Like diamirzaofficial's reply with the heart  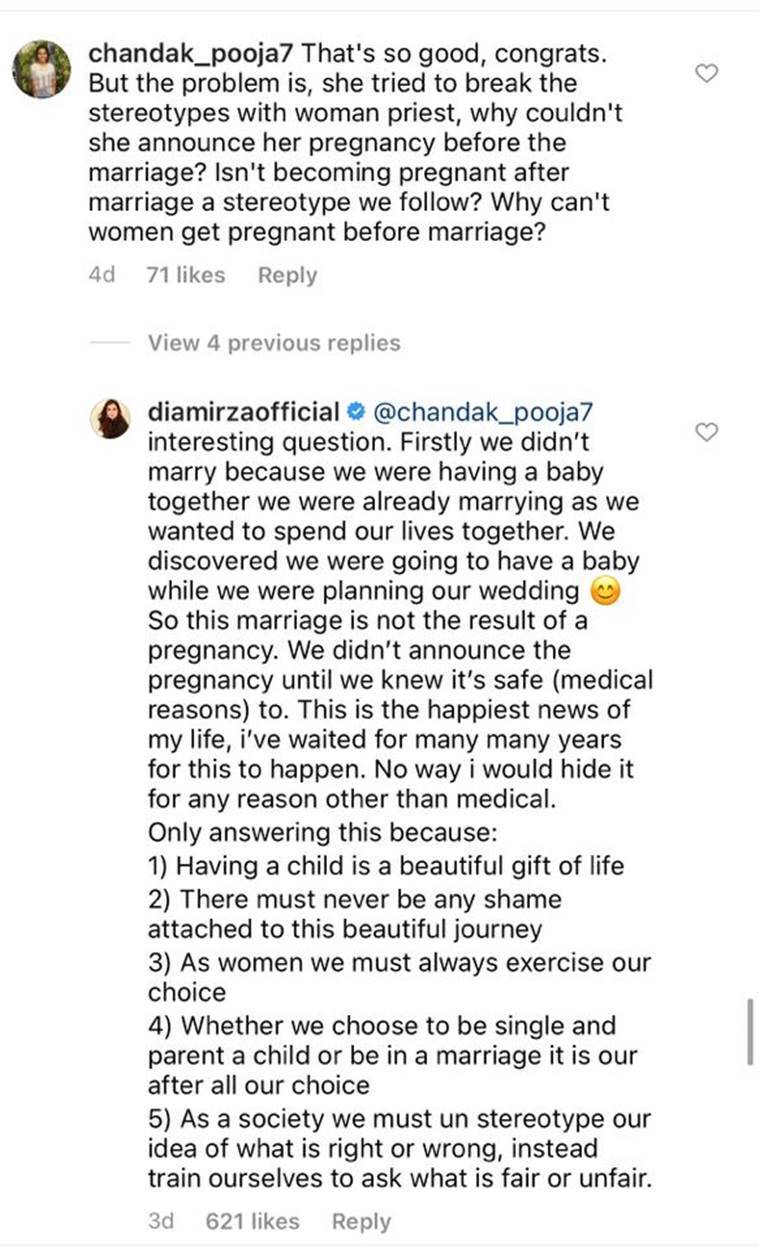click(x=707, y=432)
